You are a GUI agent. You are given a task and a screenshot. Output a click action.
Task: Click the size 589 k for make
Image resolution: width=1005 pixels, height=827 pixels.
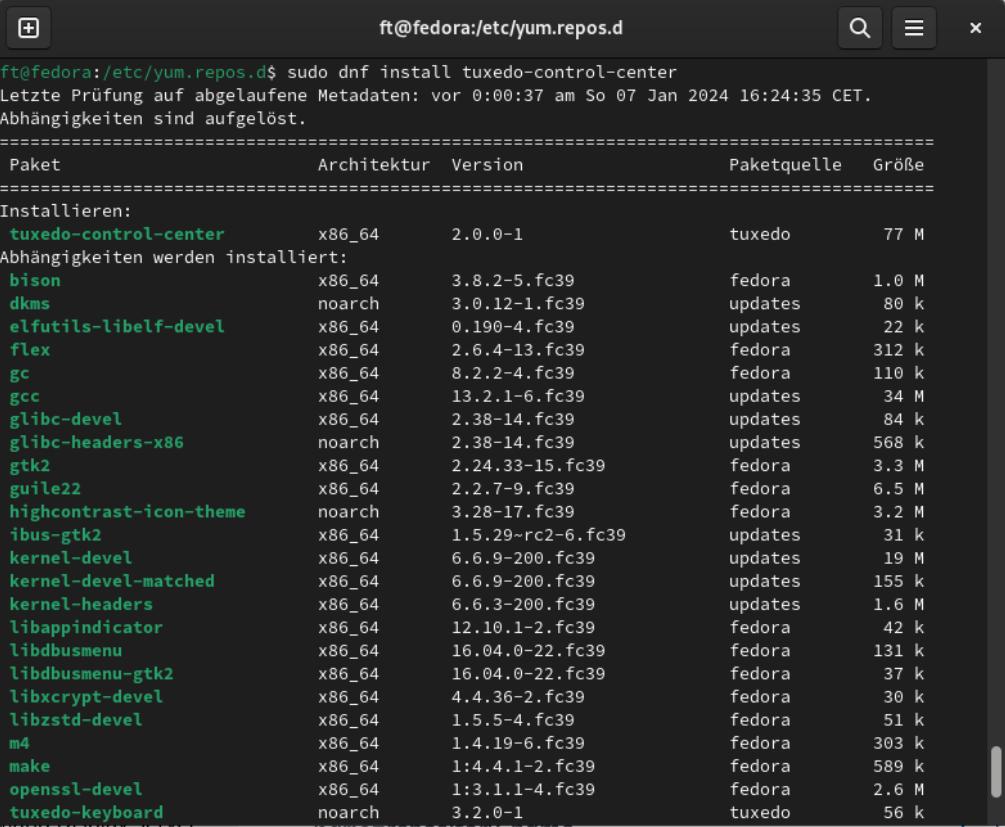[899, 766]
